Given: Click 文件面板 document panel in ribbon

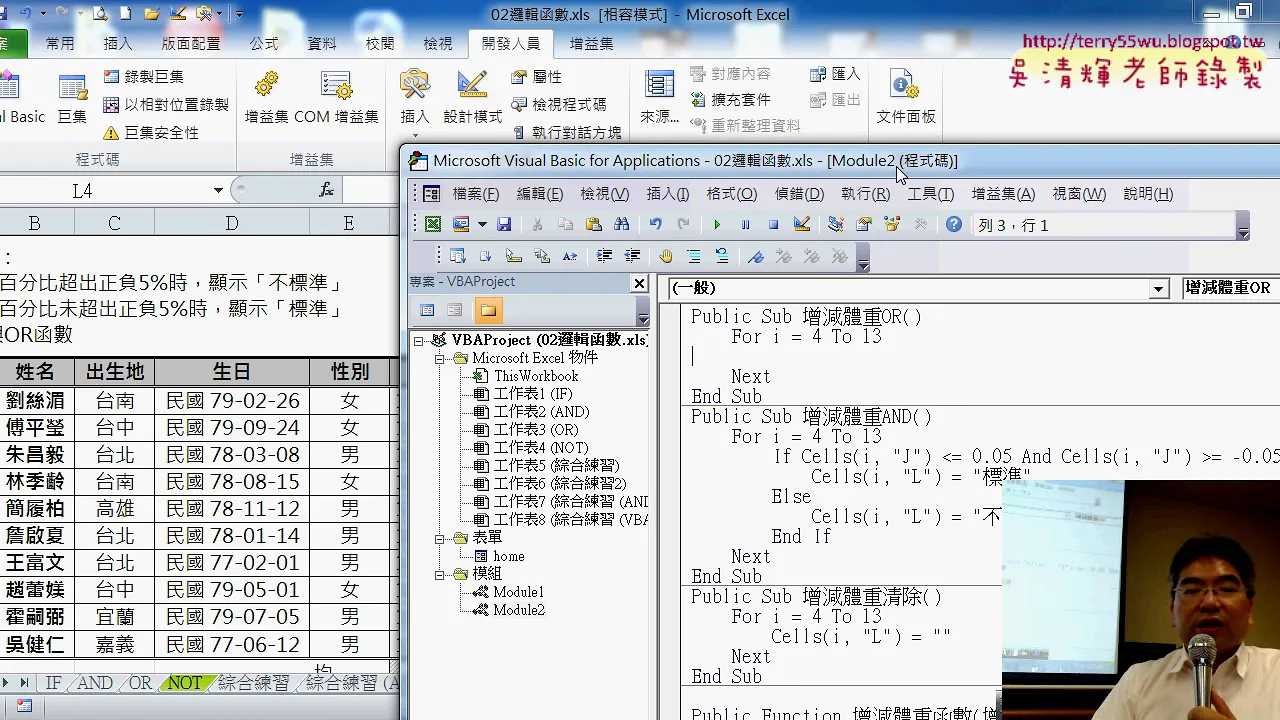Looking at the screenshot, I should 906,98.
